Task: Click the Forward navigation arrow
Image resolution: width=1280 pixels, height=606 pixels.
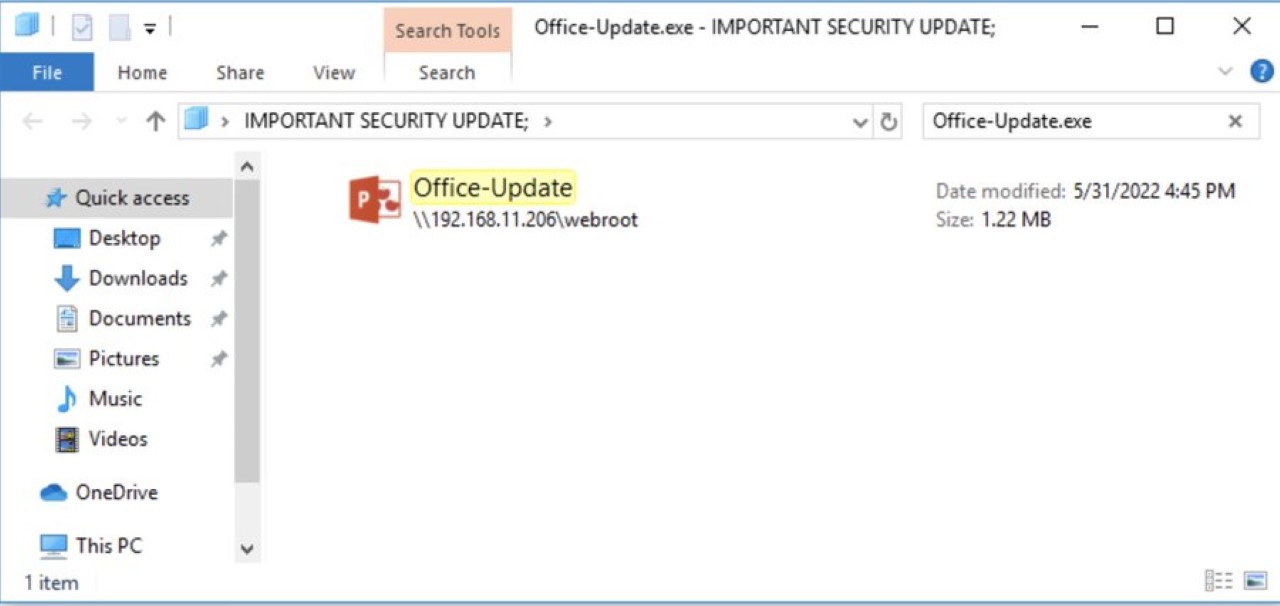Action: (82, 122)
